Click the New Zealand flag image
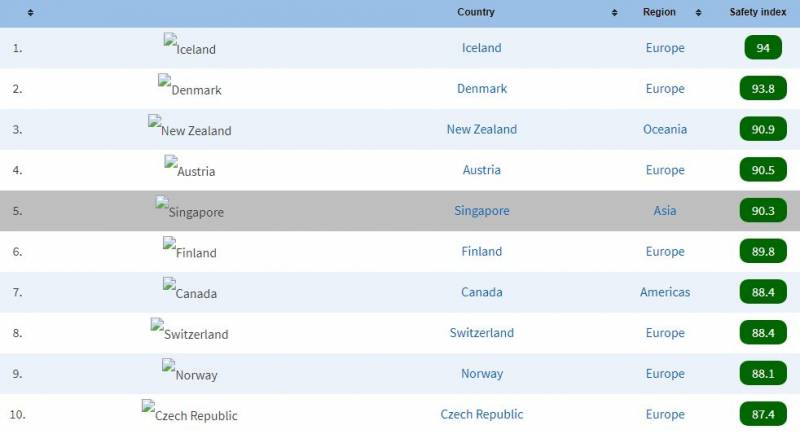 click(x=190, y=129)
